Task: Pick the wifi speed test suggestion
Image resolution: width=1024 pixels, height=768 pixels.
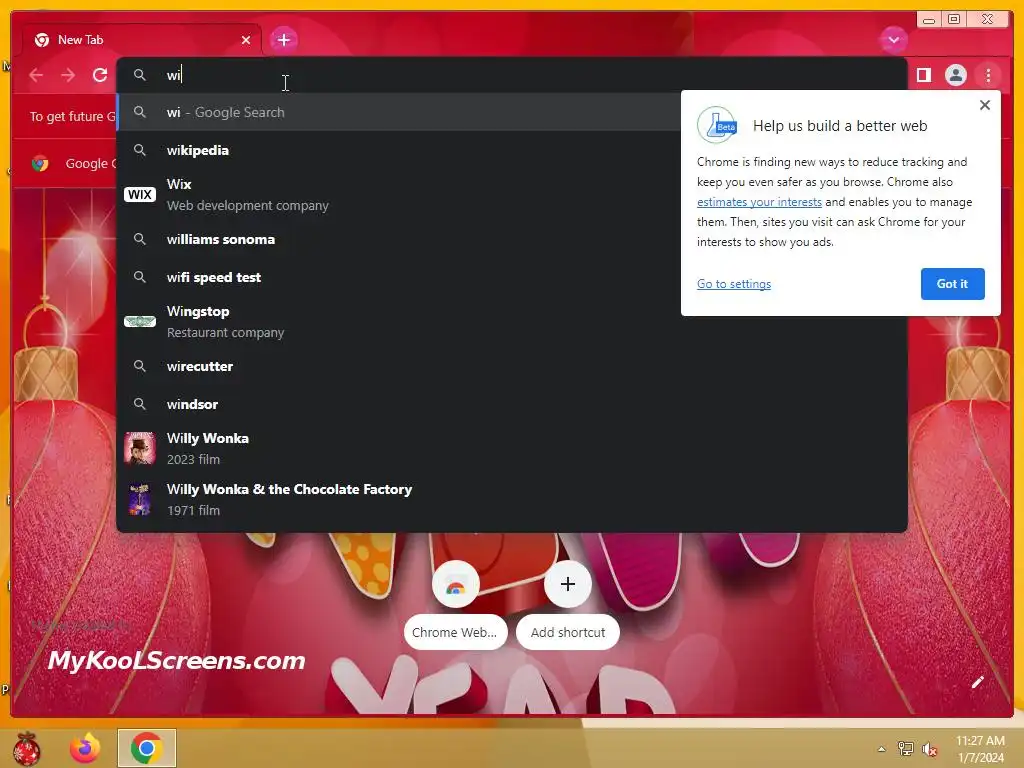Action: coord(399,277)
